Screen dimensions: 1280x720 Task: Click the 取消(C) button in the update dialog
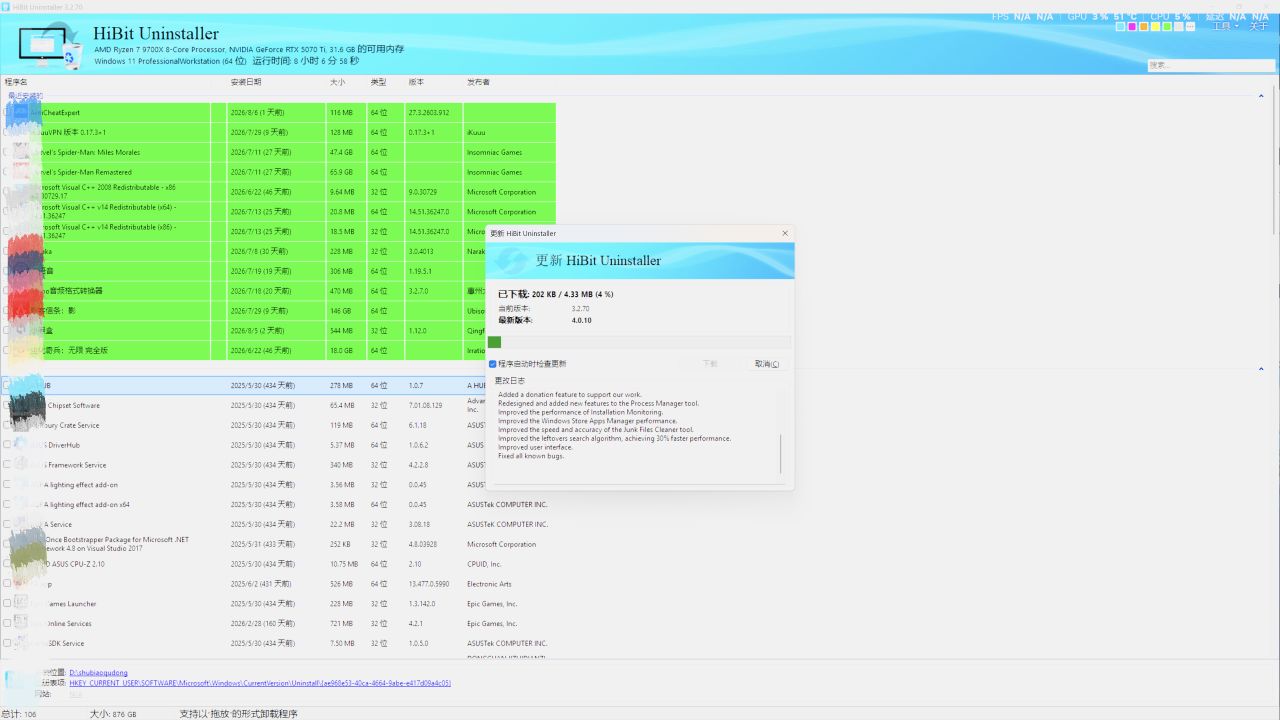(x=767, y=364)
